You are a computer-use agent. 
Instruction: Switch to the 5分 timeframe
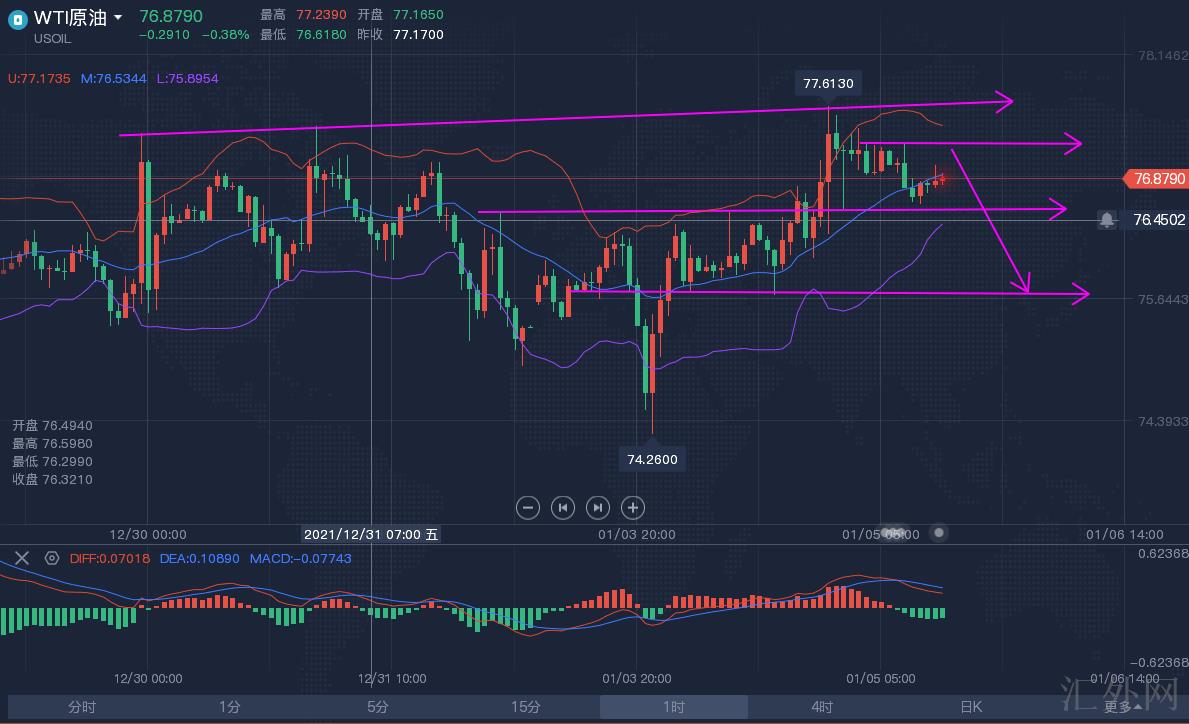click(378, 707)
